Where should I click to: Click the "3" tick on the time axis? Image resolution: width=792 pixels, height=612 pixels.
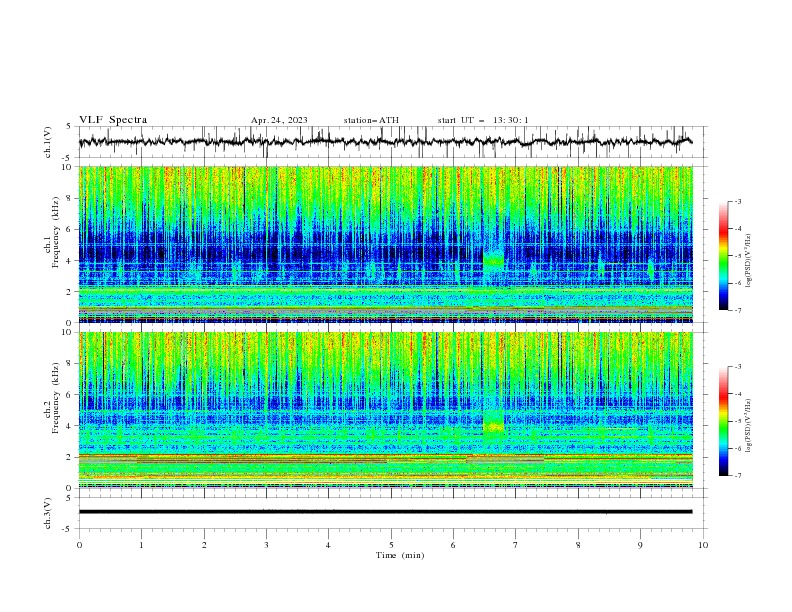(x=266, y=545)
